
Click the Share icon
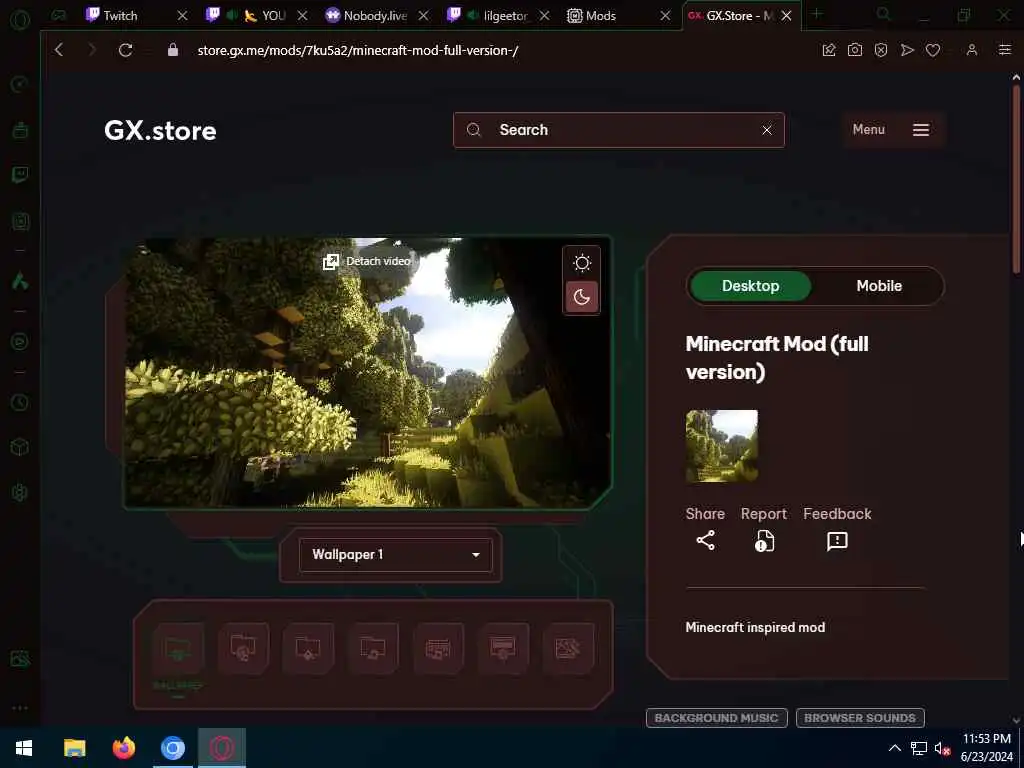coord(705,540)
